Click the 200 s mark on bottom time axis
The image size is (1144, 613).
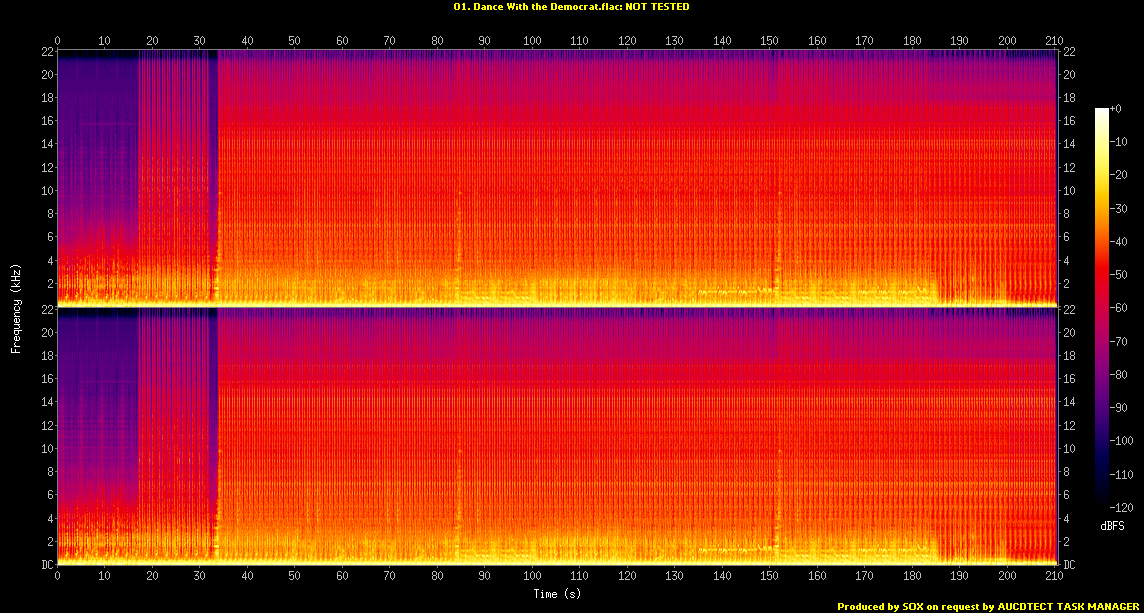[x=1007, y=577]
